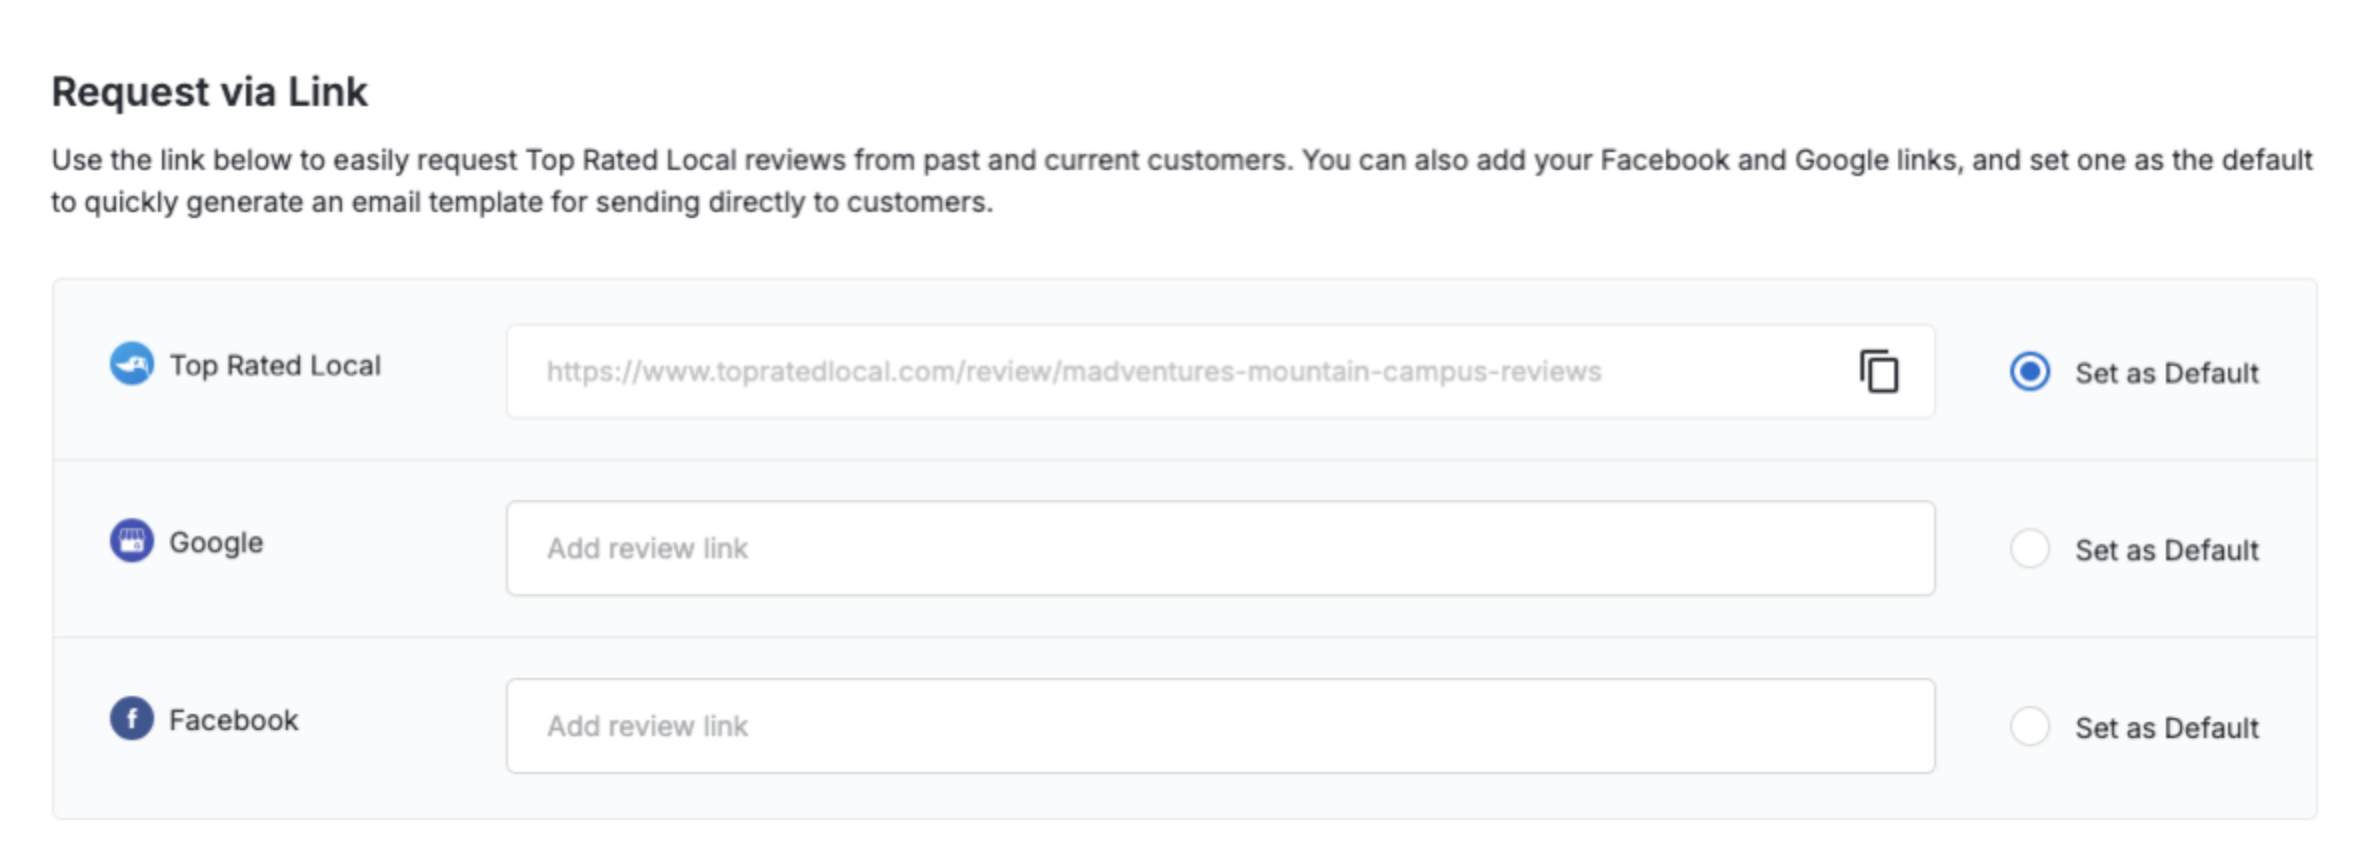The image size is (2374, 862).
Task: Click the Facebook logo icon
Action: (131, 719)
